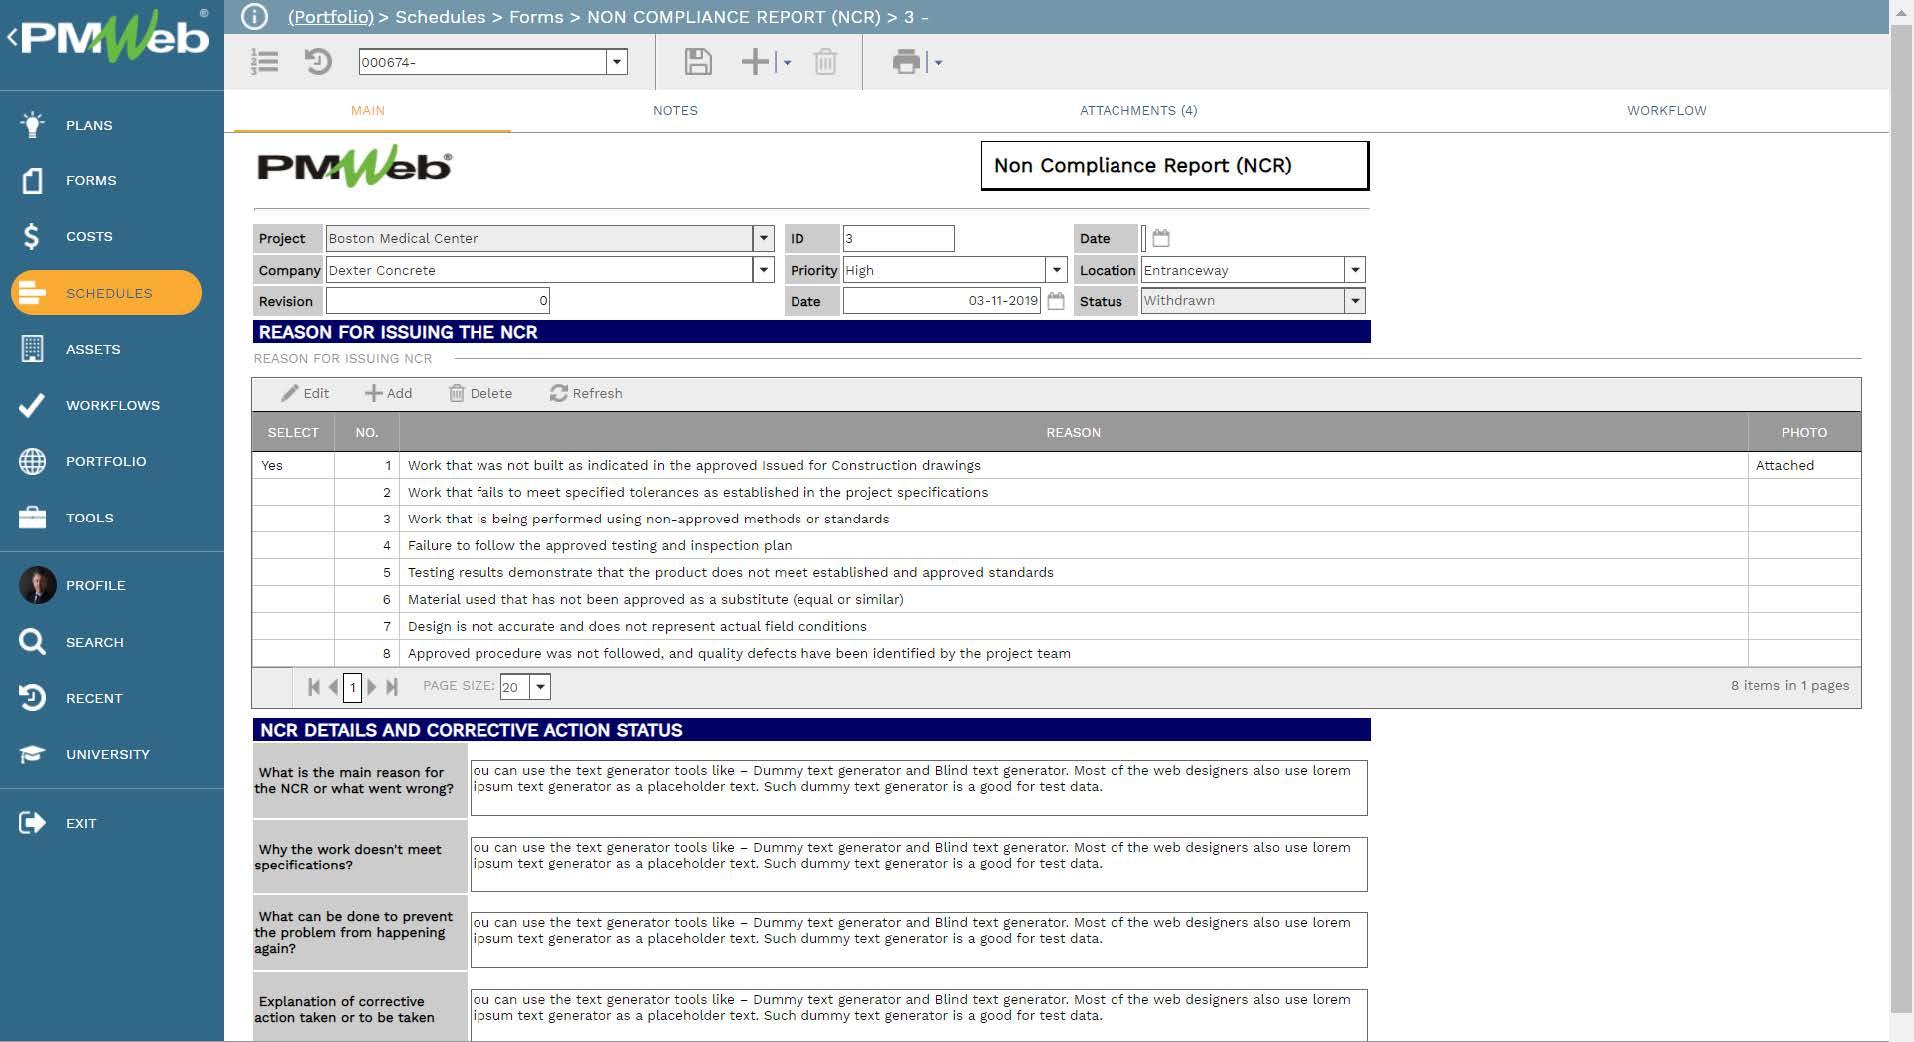
Task: Click the Add button in the reason grid
Action: point(388,394)
